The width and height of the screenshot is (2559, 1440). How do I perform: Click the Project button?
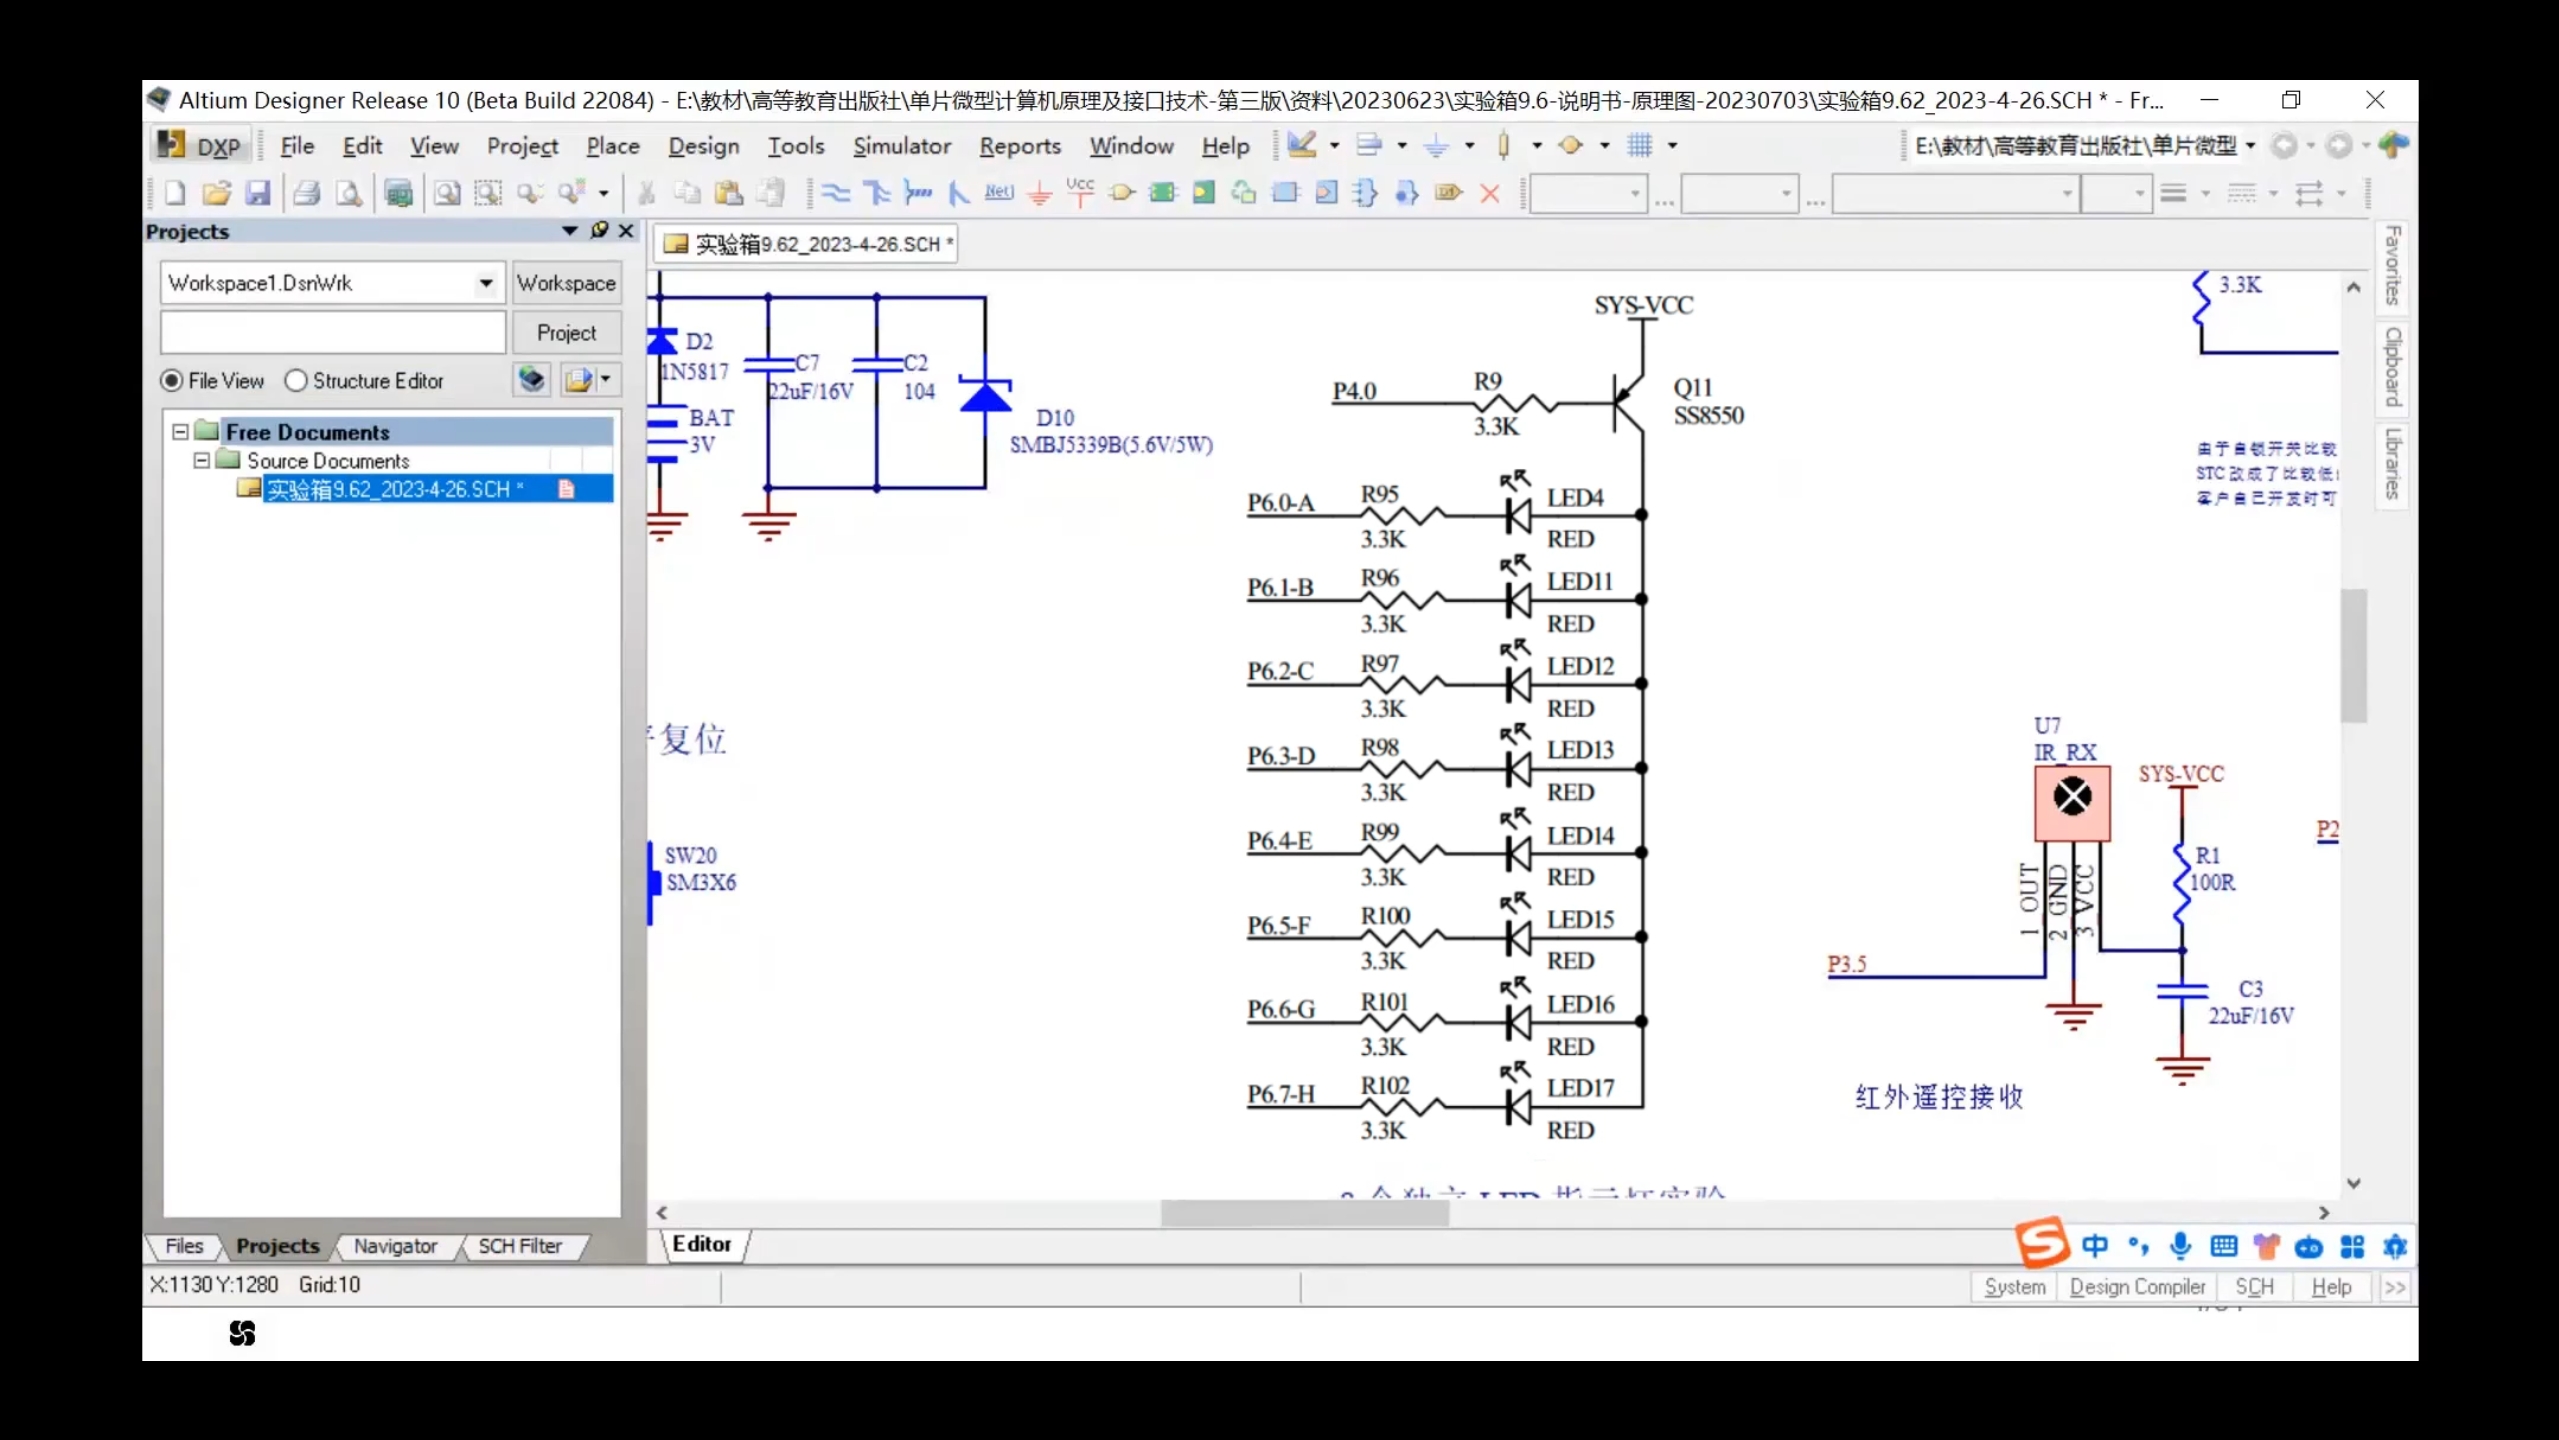point(566,333)
